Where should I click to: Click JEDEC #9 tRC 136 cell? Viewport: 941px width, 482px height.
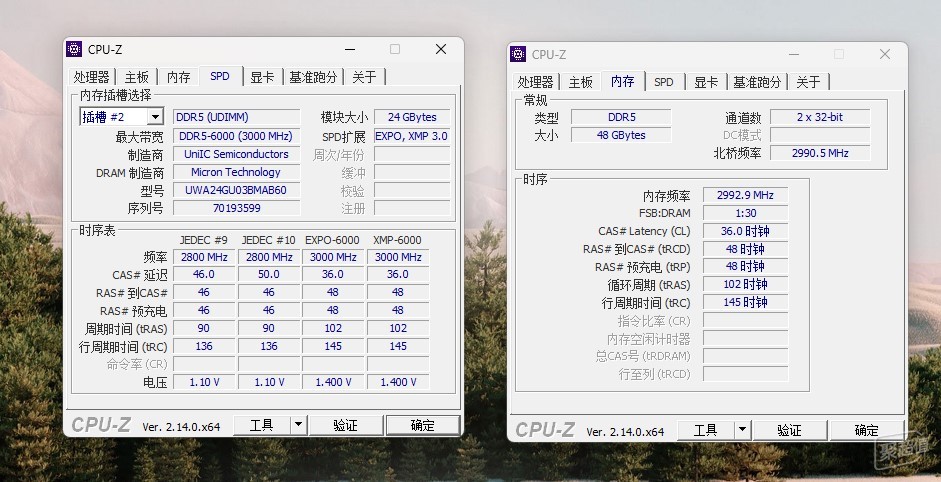[x=204, y=346]
